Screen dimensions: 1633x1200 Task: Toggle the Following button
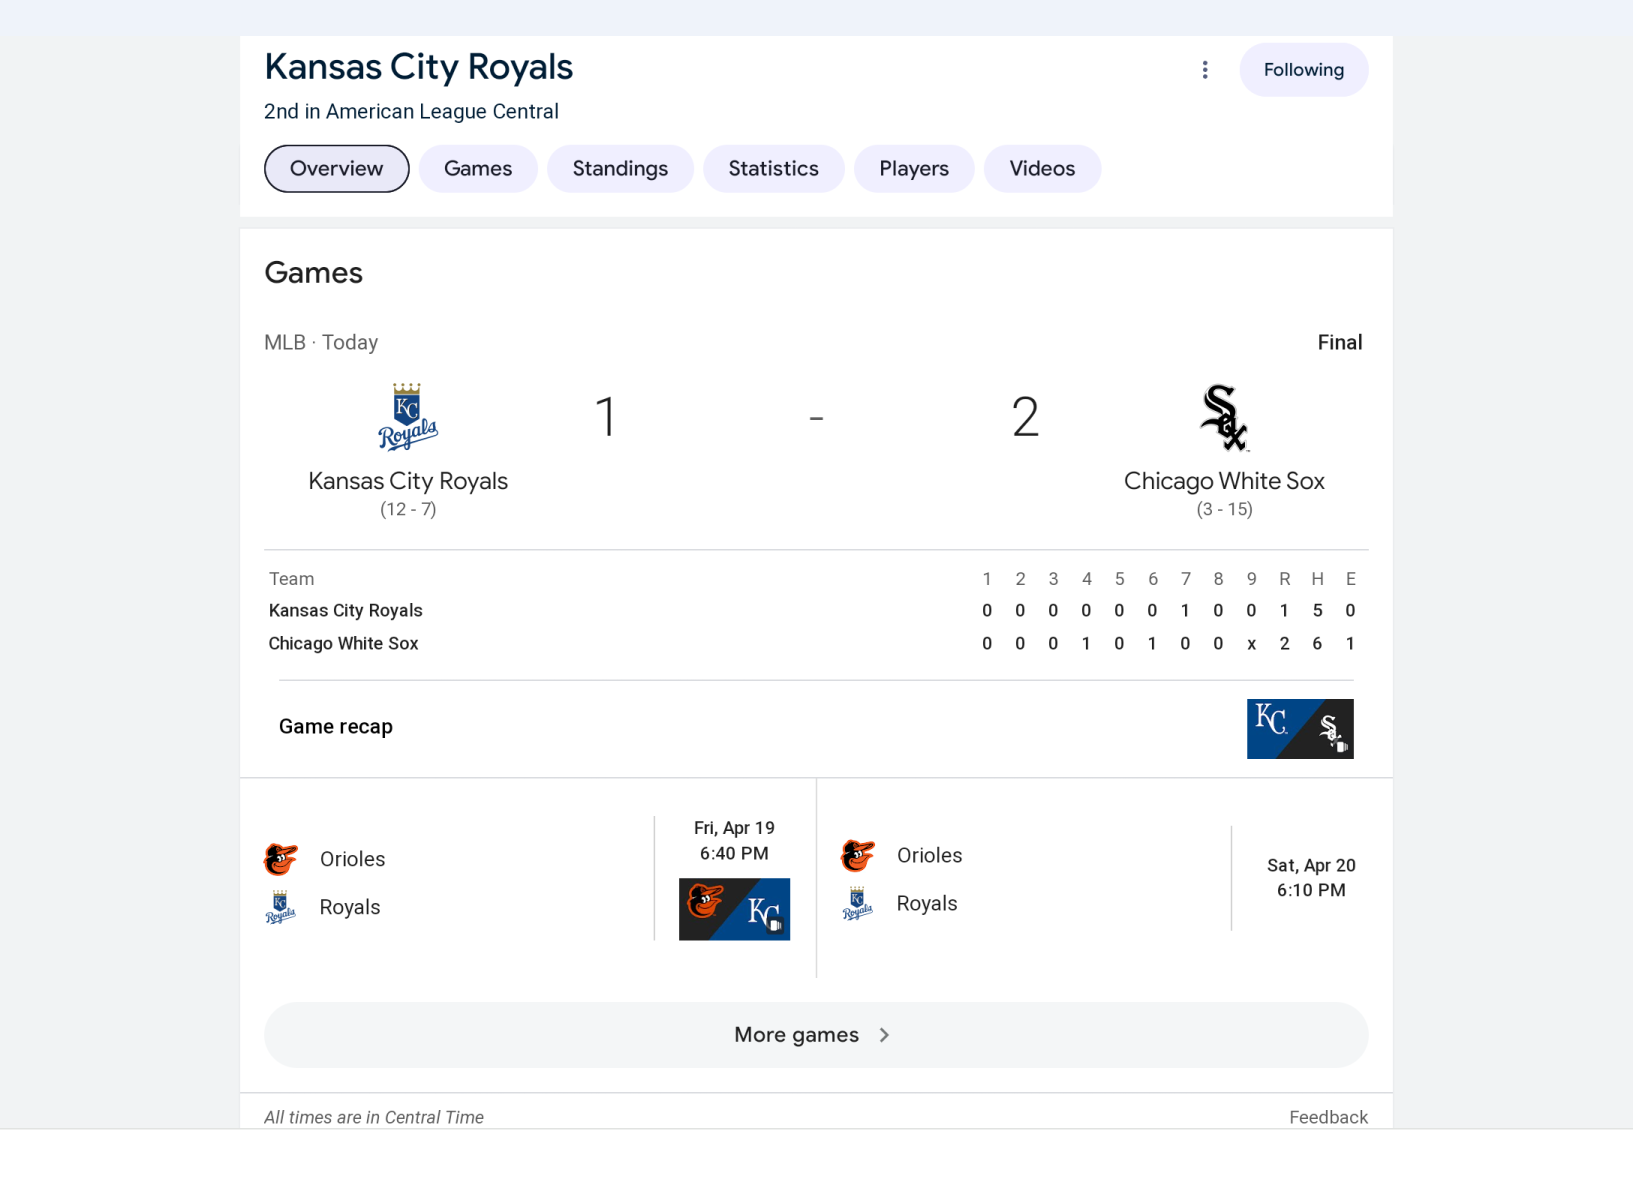1303,70
